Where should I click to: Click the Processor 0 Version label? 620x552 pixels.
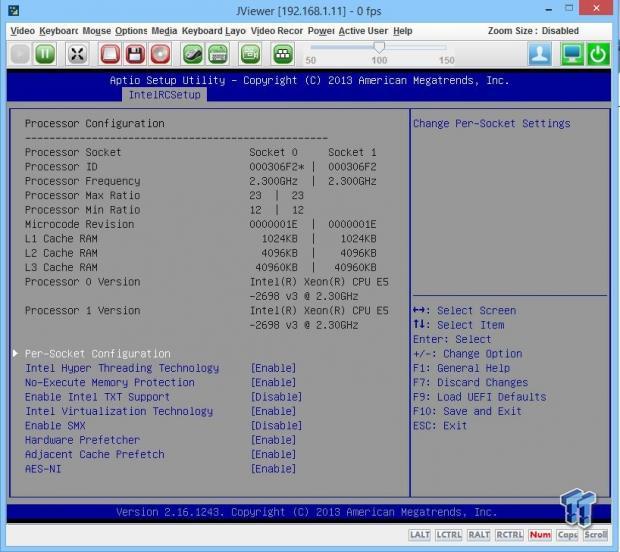tap(82, 282)
